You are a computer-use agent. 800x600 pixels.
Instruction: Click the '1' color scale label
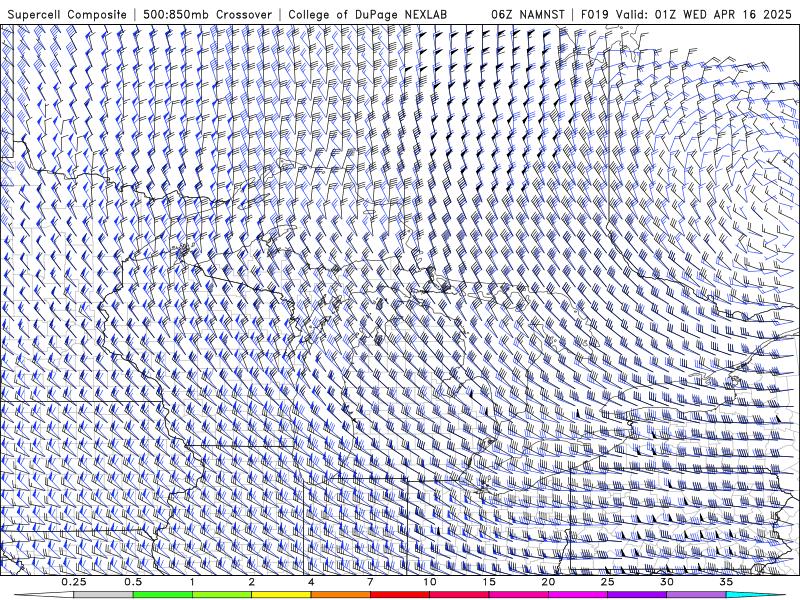coord(192,582)
